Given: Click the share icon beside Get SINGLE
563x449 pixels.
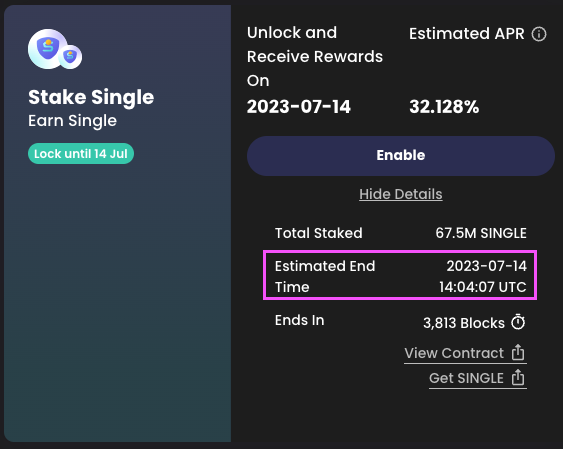Looking at the screenshot, I should coord(518,377).
